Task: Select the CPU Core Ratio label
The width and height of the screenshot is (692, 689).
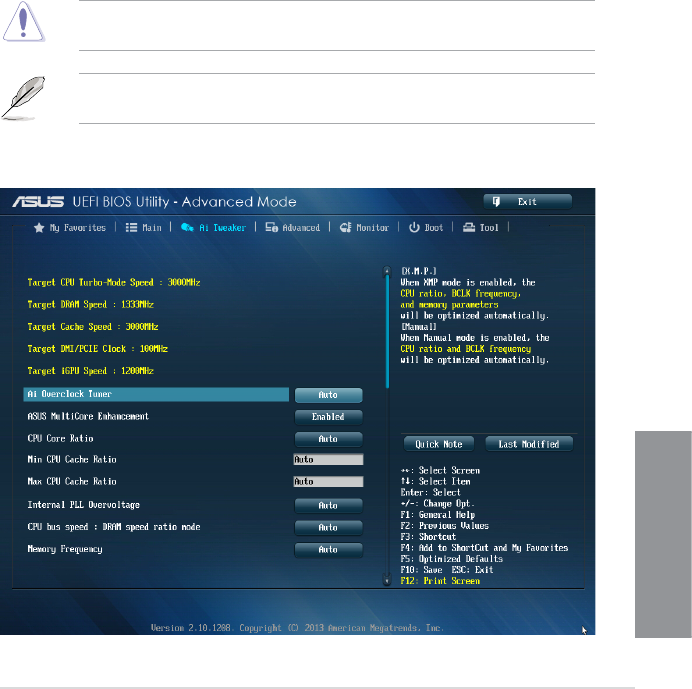Action: (60, 439)
